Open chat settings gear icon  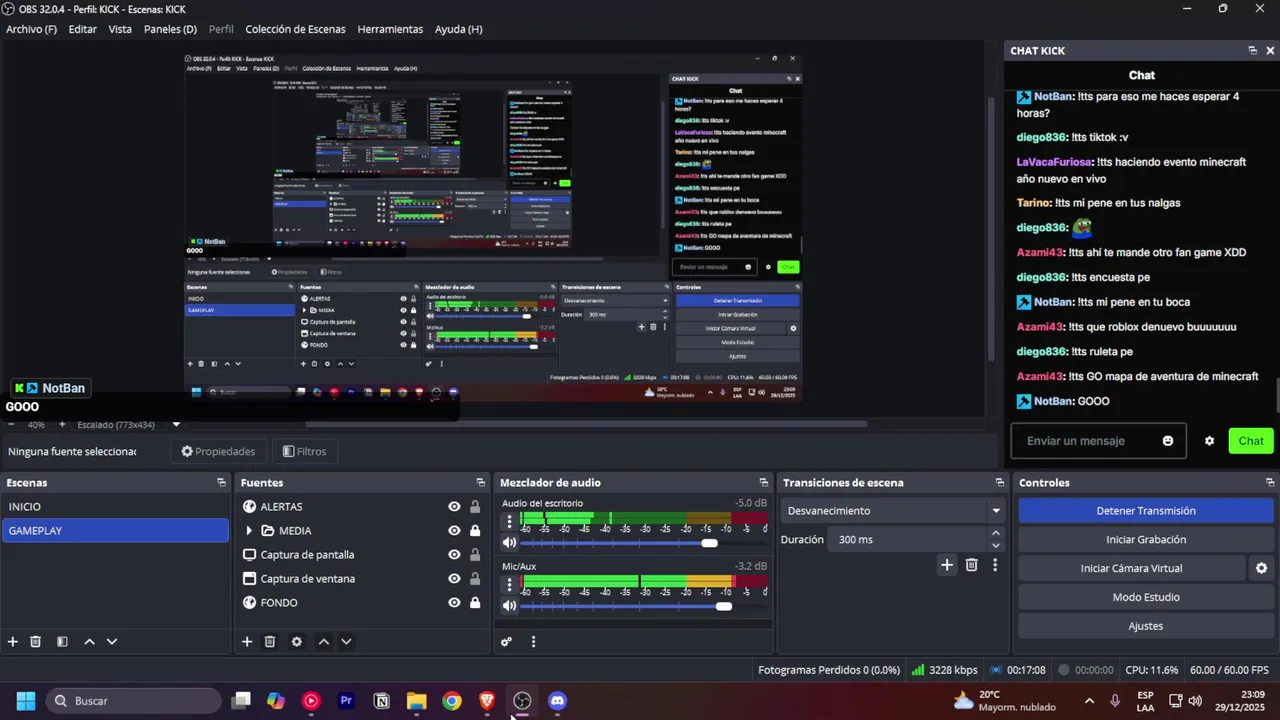coord(1209,441)
